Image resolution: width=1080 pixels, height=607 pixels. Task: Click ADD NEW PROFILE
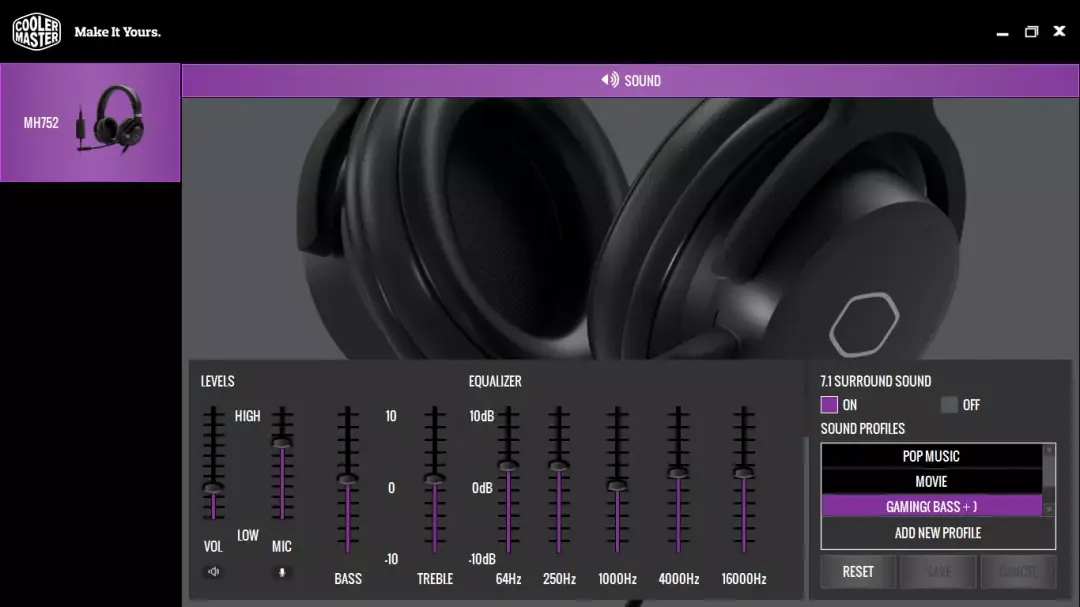[x=938, y=533]
